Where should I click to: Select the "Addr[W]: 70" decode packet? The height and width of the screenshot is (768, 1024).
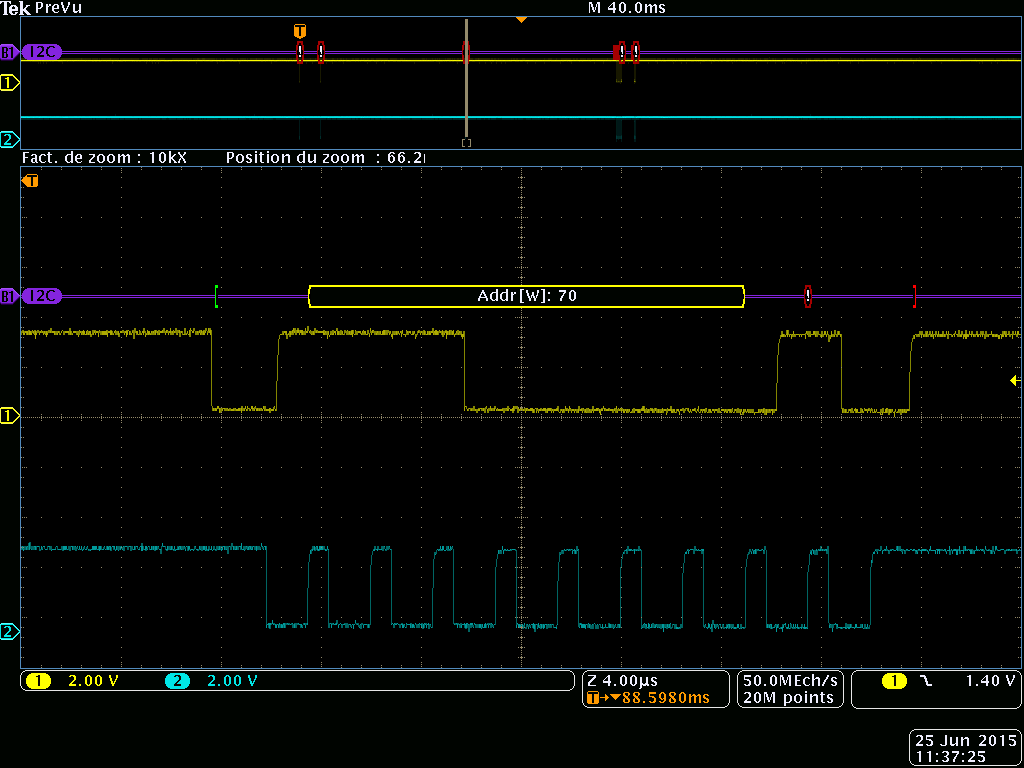pos(526,296)
